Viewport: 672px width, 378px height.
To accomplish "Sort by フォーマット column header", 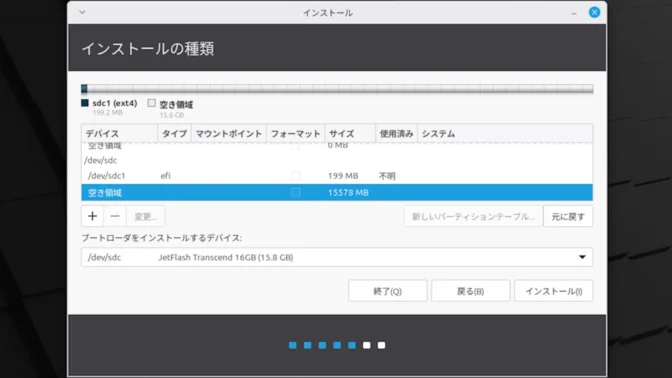I will 296,134.
